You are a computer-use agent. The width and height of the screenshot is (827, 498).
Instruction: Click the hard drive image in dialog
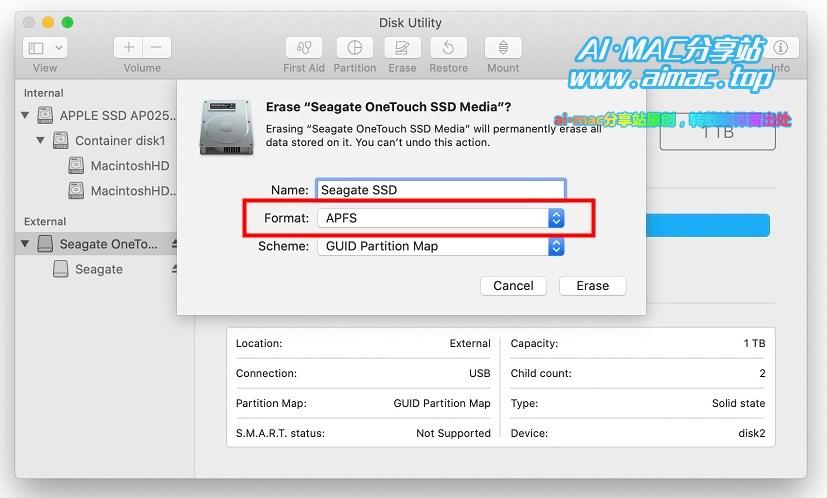[x=227, y=127]
